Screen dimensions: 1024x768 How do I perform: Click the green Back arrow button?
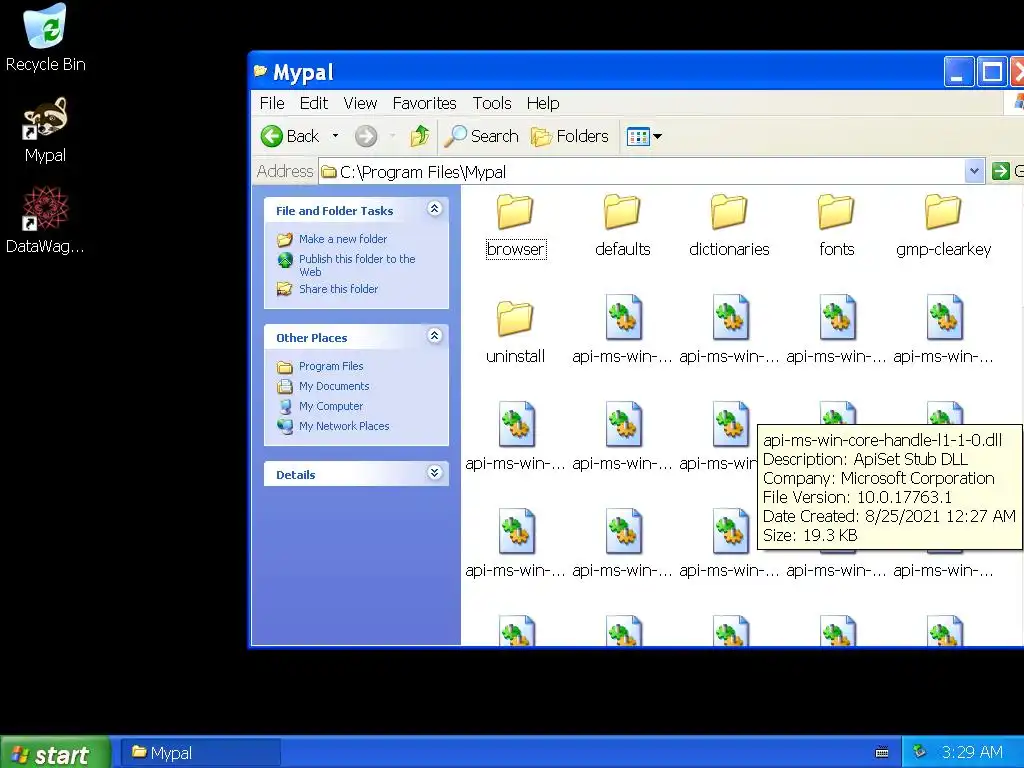(x=272, y=136)
